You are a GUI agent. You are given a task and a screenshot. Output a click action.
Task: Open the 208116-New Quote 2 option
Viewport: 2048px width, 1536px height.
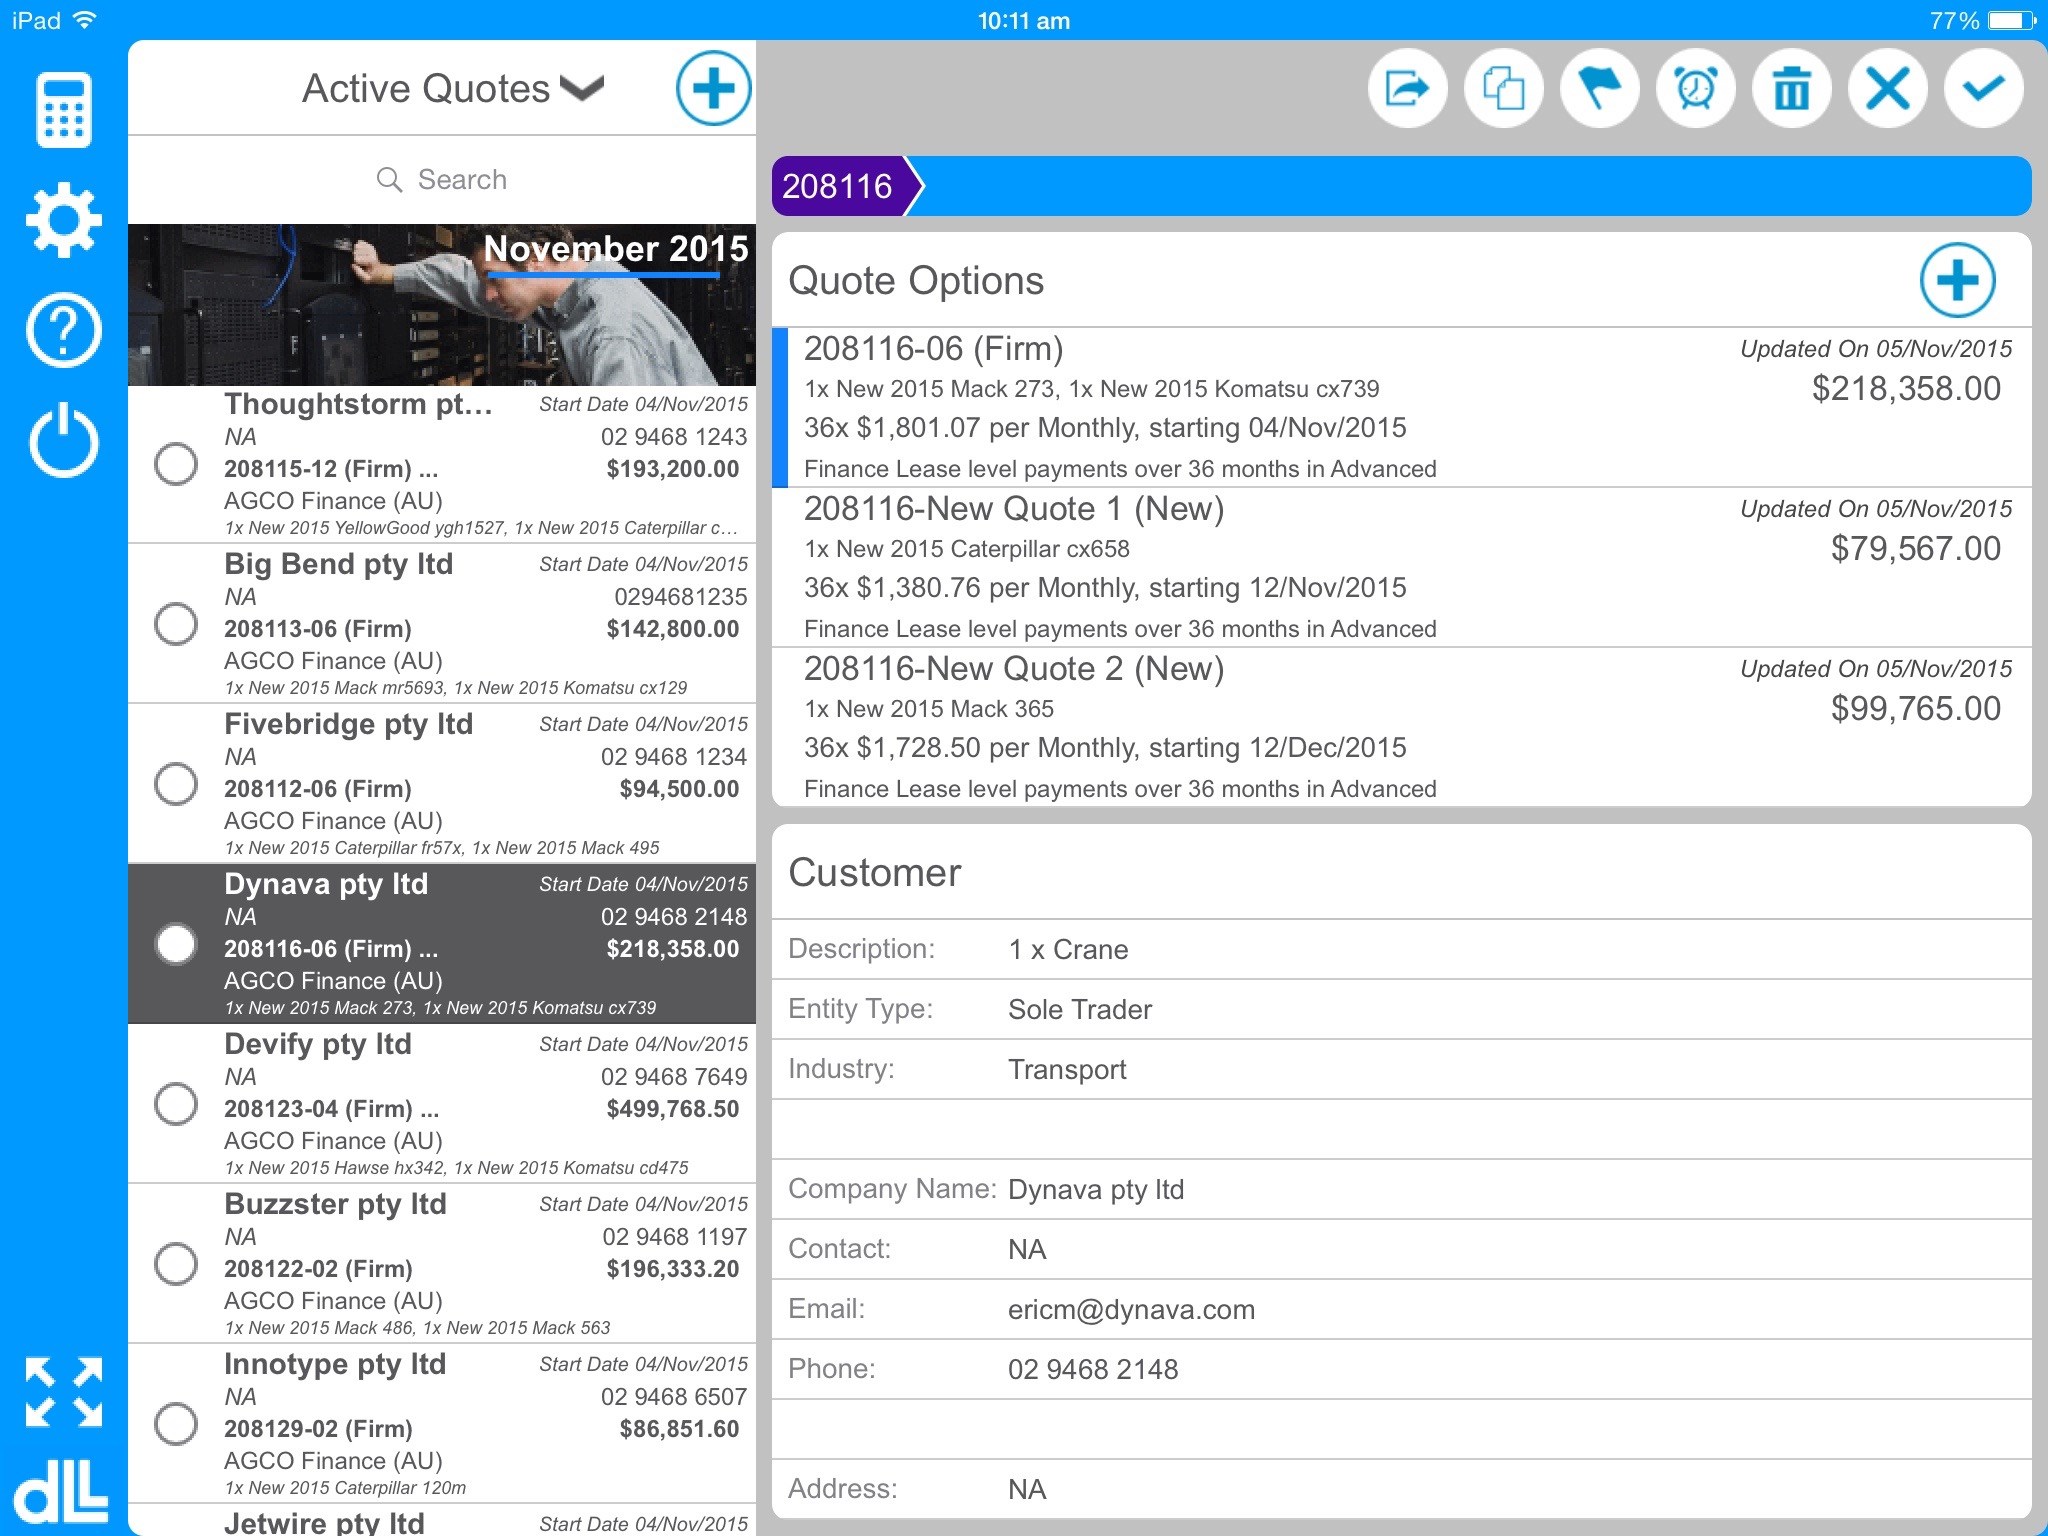[1401, 727]
